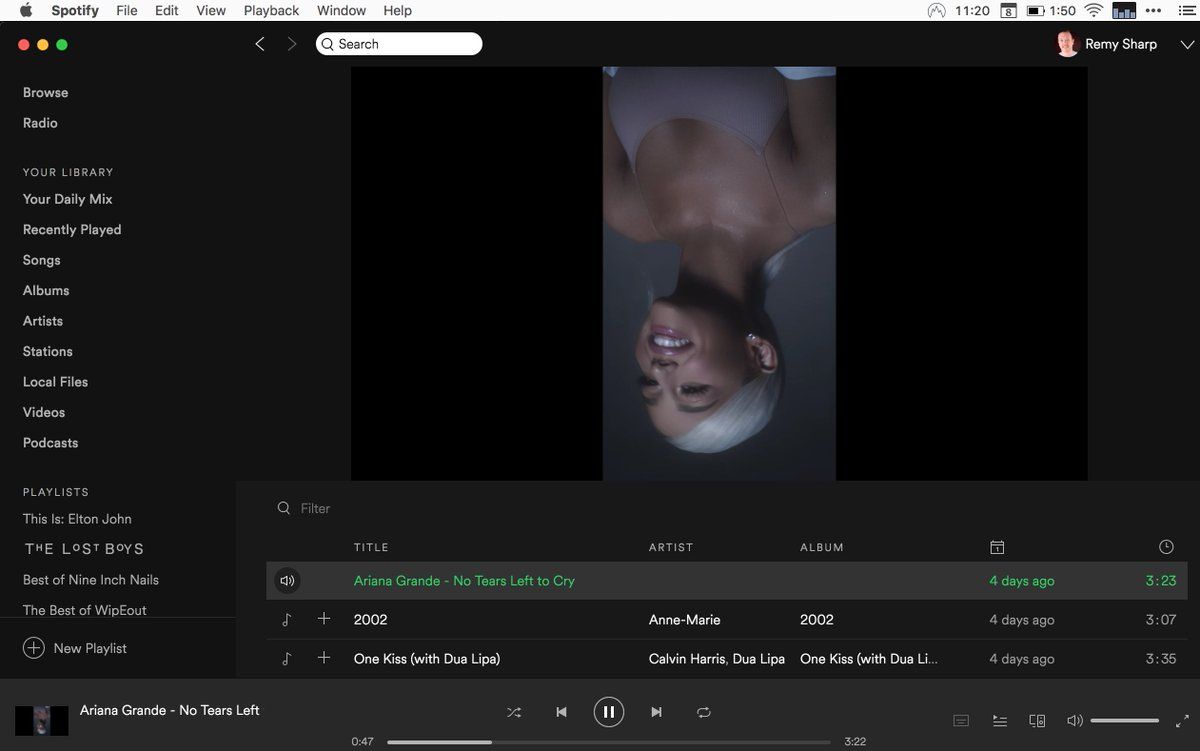The width and height of the screenshot is (1200, 751).
Task: Sort by duration clock icon
Action: [x=1166, y=547]
